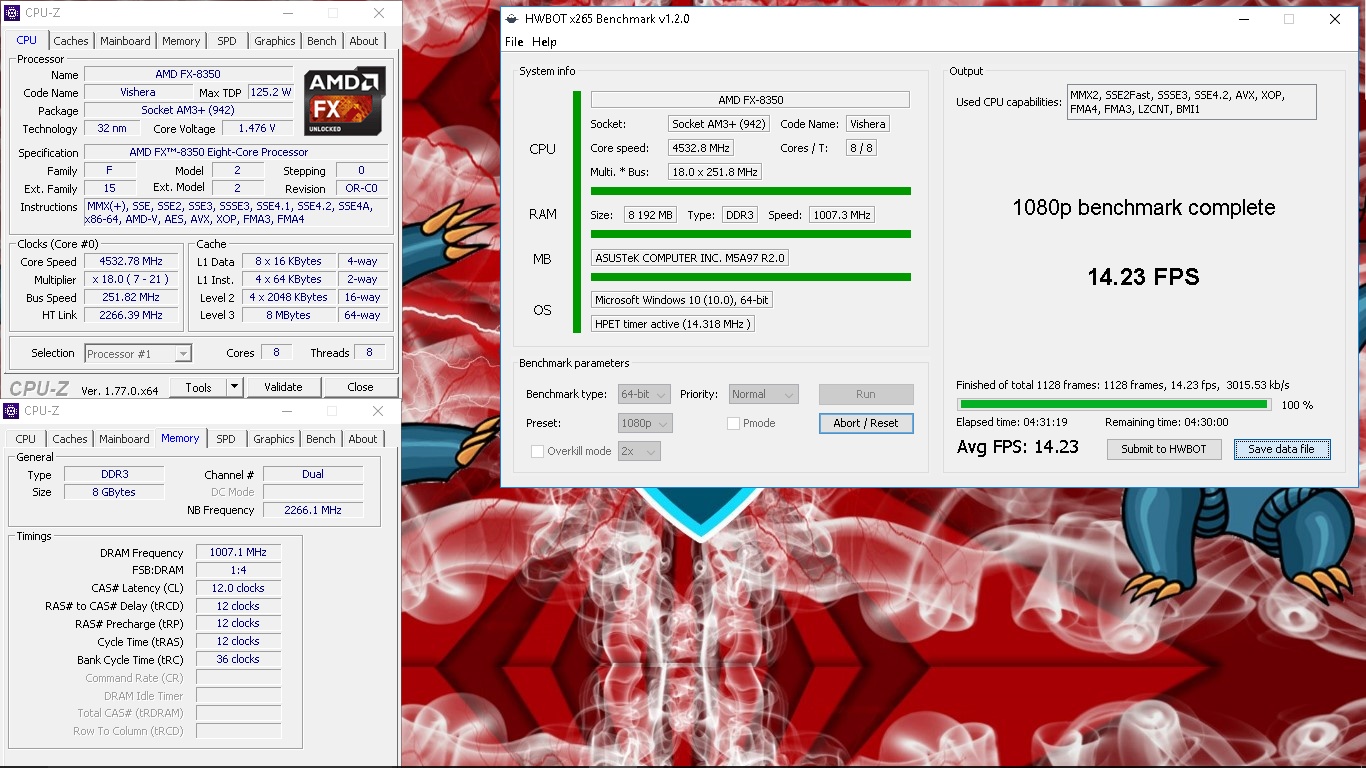
Task: Click the AMD FX-8350 Name field in CPU-Z
Action: pyautogui.click(x=188, y=75)
